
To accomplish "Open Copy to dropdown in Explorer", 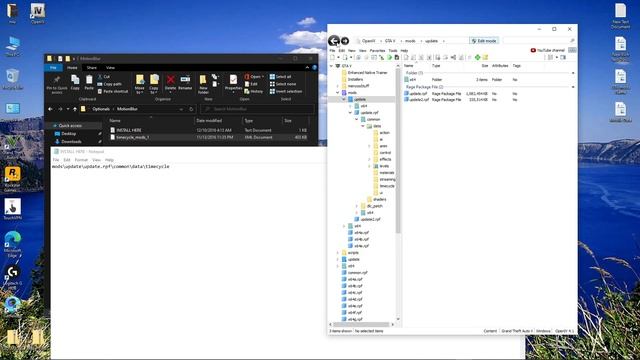I will tap(154, 84).
